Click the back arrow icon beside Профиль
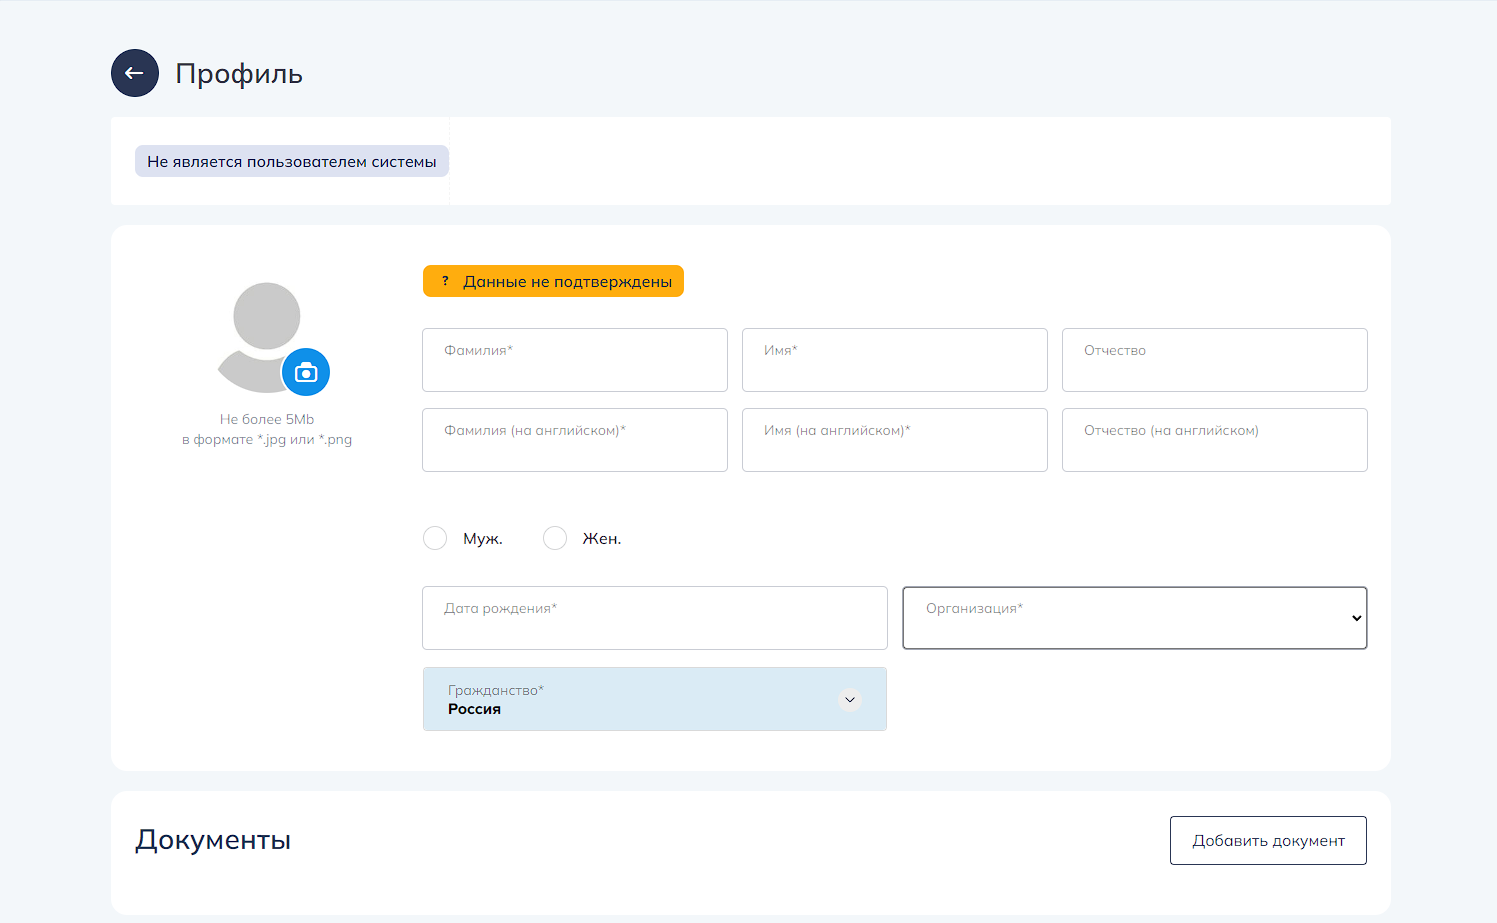 135,73
